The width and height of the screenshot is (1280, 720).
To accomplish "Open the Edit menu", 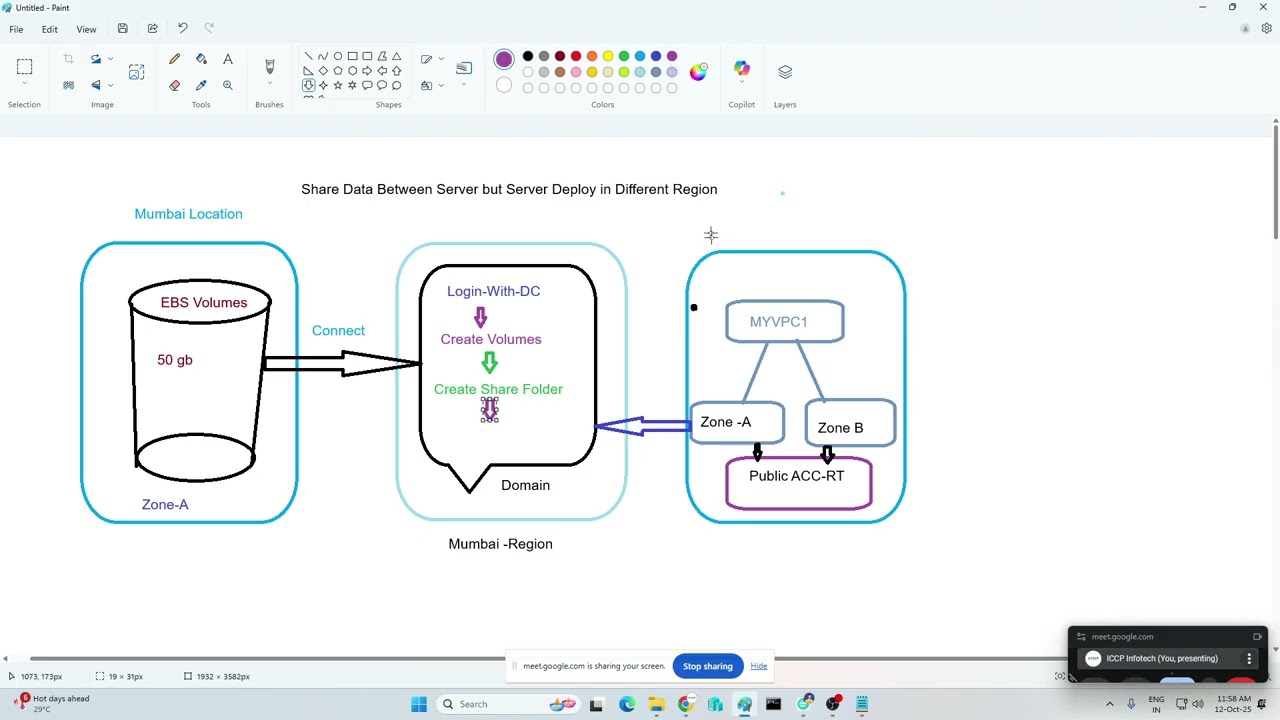I will pos(49,29).
